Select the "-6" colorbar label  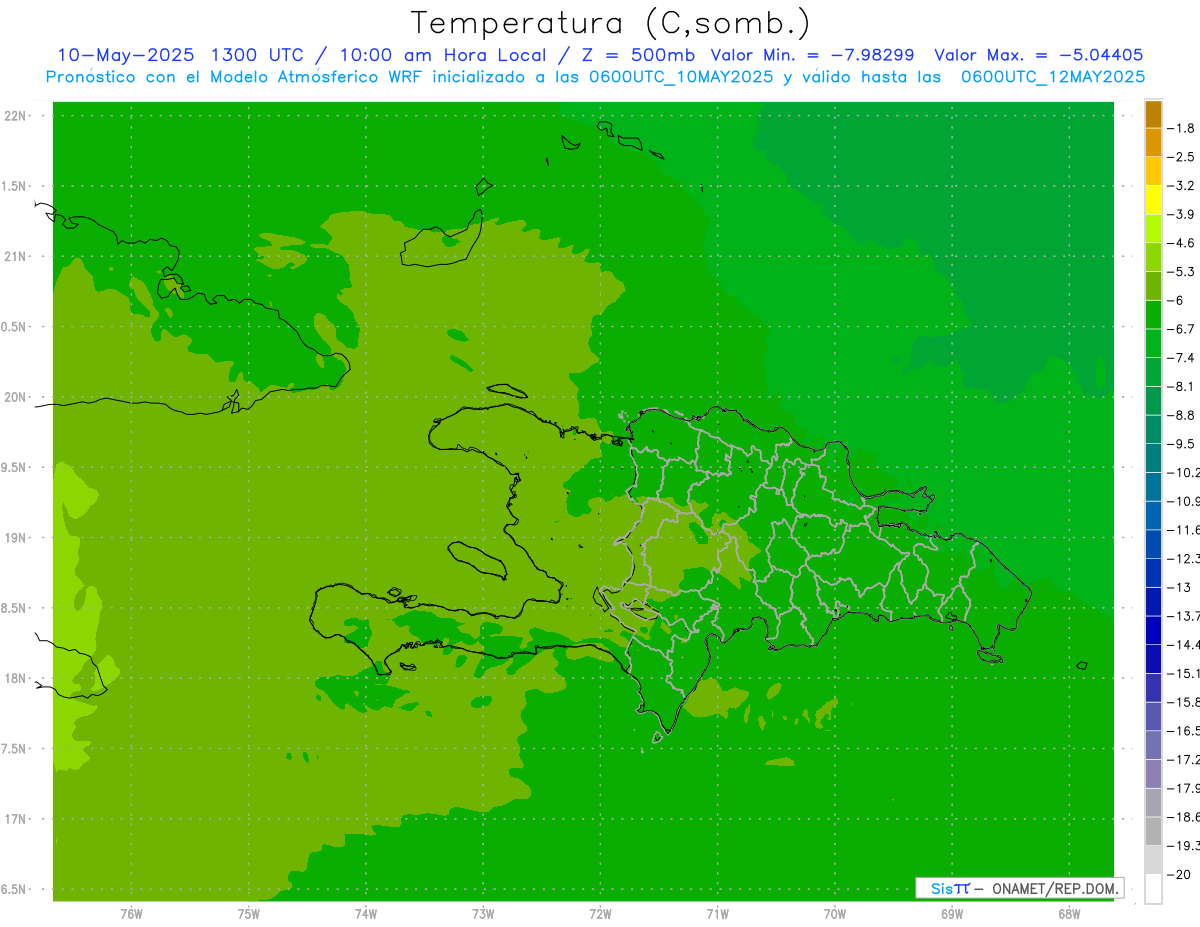(1178, 300)
